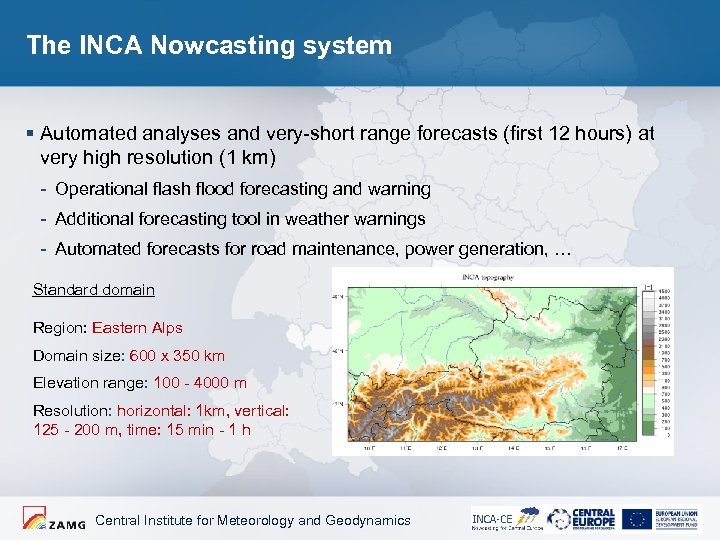Screen dimensions: 720x540
Task: Select the slide title 'The INCA Nowcasting system'
Action: 209,45
